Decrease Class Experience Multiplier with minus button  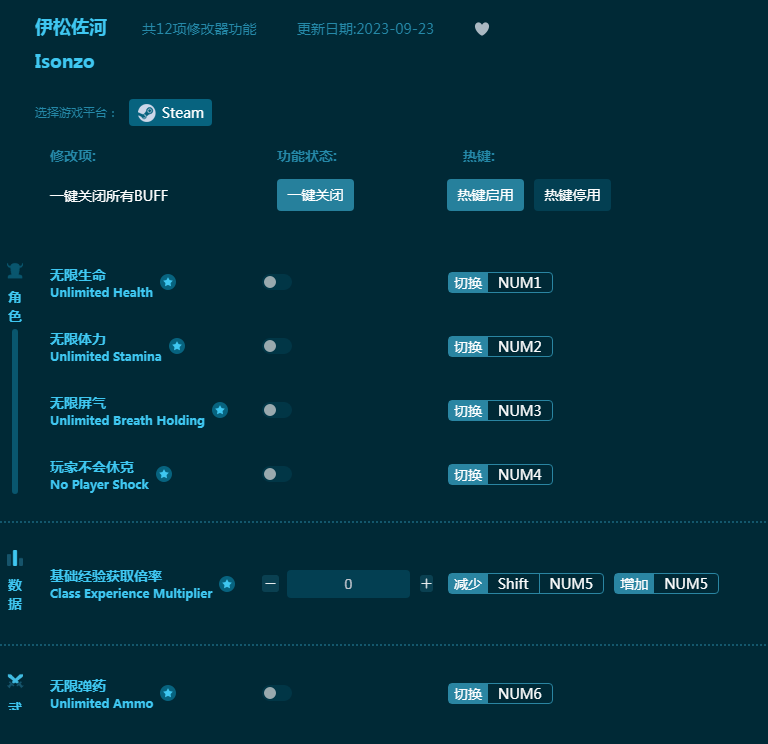coord(270,584)
